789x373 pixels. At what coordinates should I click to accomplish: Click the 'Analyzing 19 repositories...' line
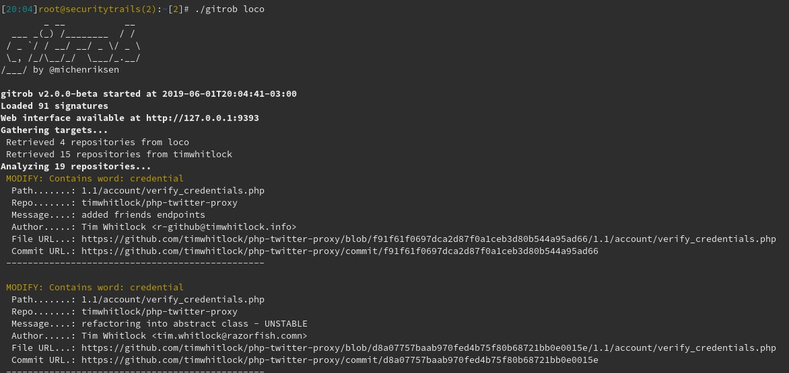(x=75, y=167)
